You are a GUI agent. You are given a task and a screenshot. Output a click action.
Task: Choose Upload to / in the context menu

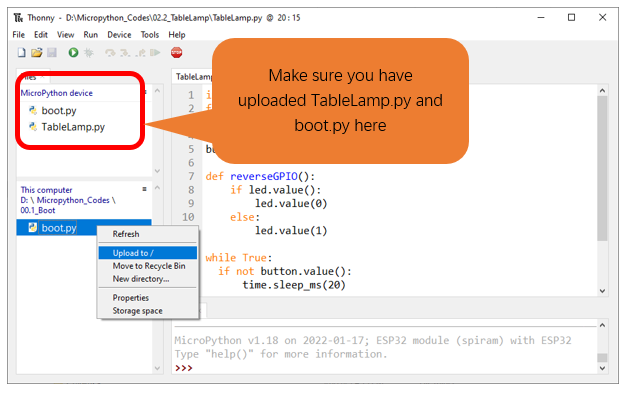148,253
